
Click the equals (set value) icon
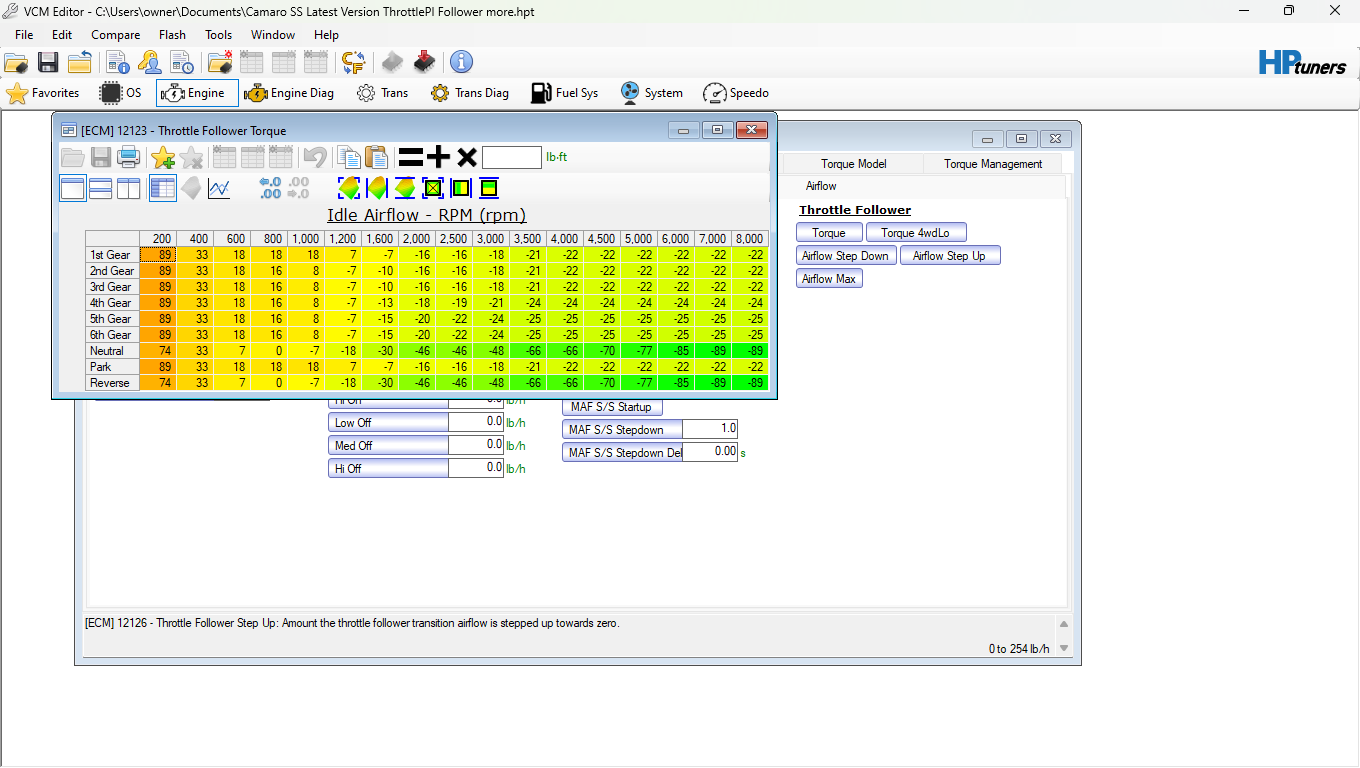pos(410,157)
